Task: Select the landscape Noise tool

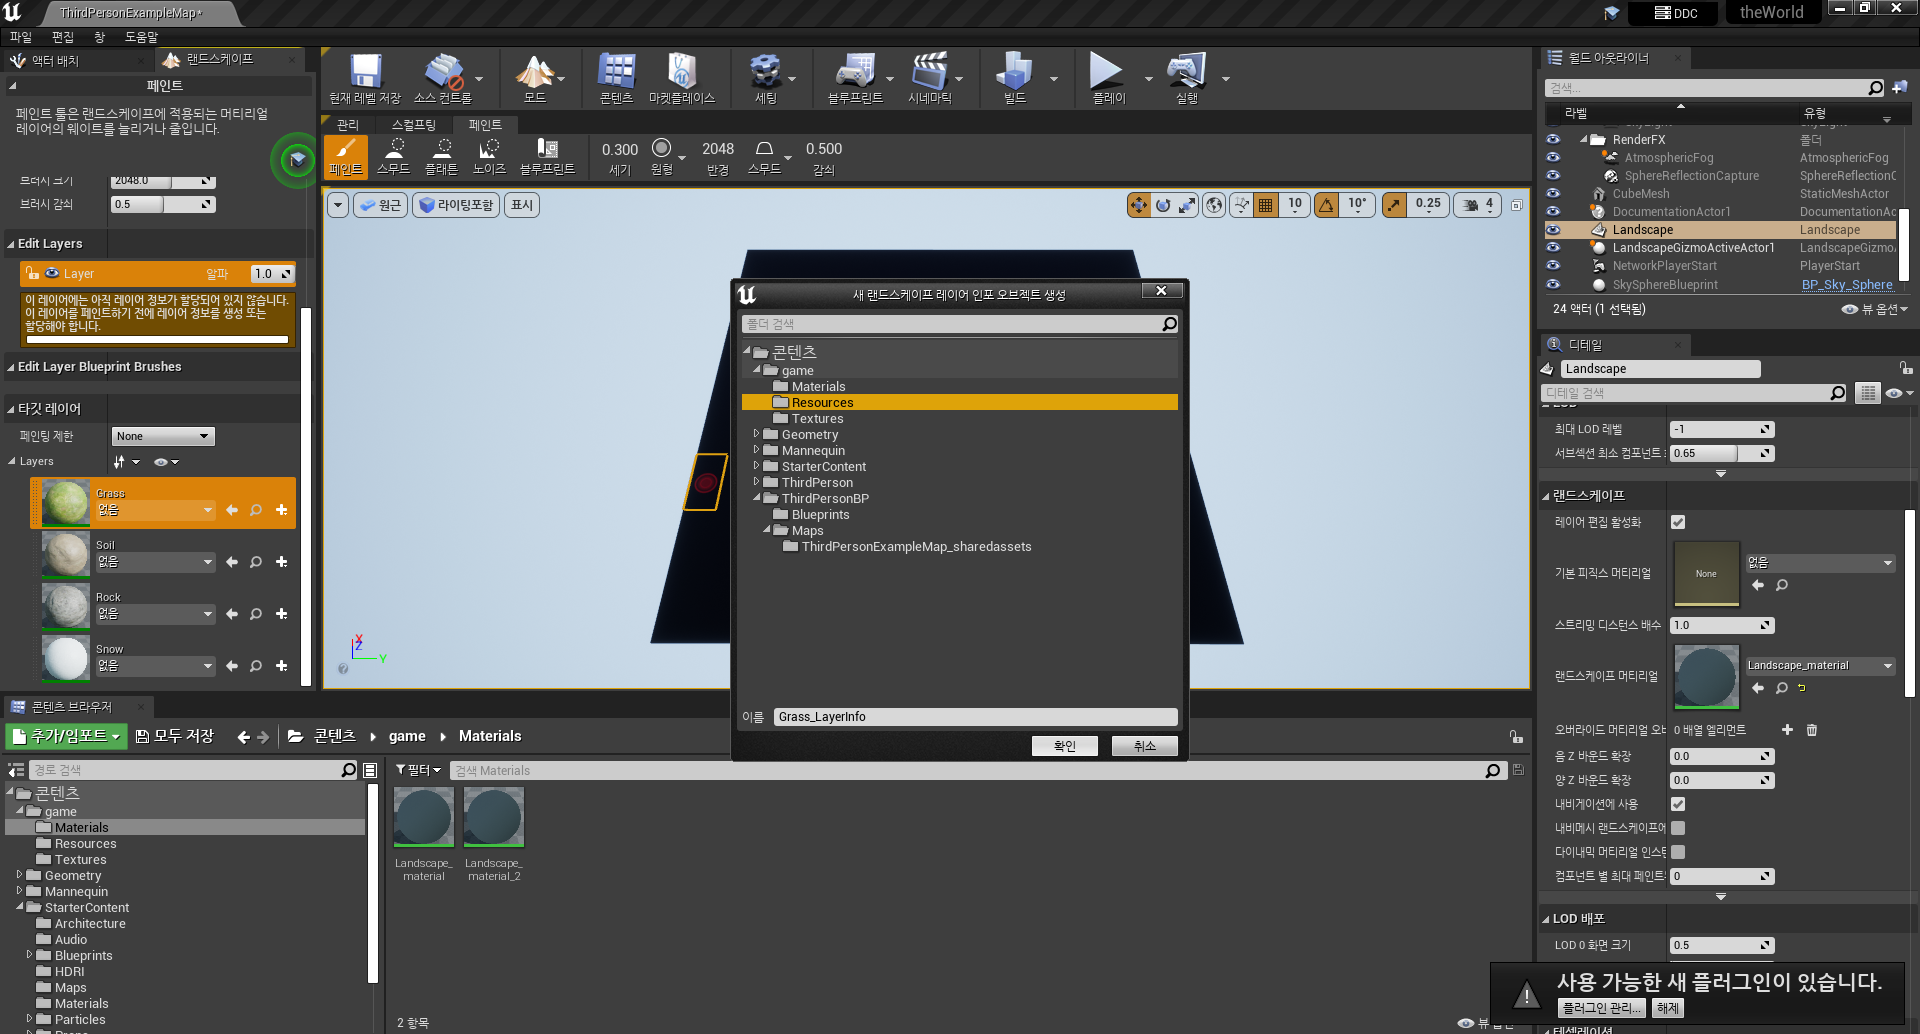Action: tap(489, 158)
